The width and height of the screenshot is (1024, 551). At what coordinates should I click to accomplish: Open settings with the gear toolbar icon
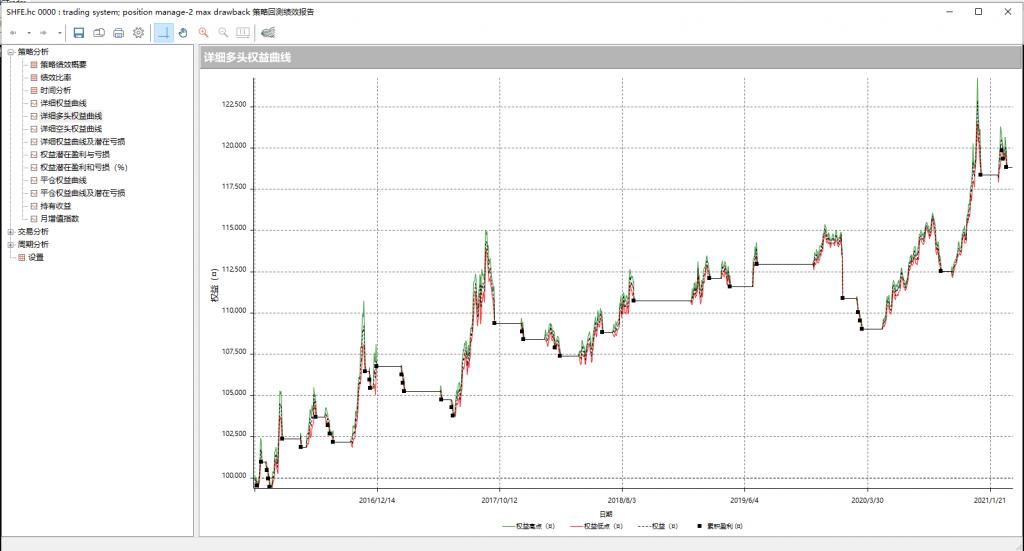[x=138, y=33]
